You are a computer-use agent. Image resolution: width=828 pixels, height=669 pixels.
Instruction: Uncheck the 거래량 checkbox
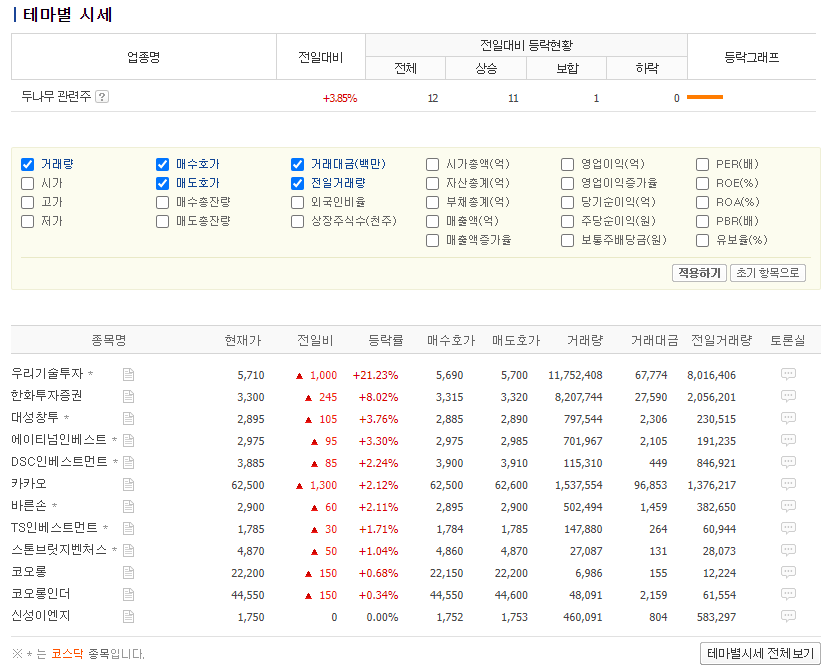(27, 164)
